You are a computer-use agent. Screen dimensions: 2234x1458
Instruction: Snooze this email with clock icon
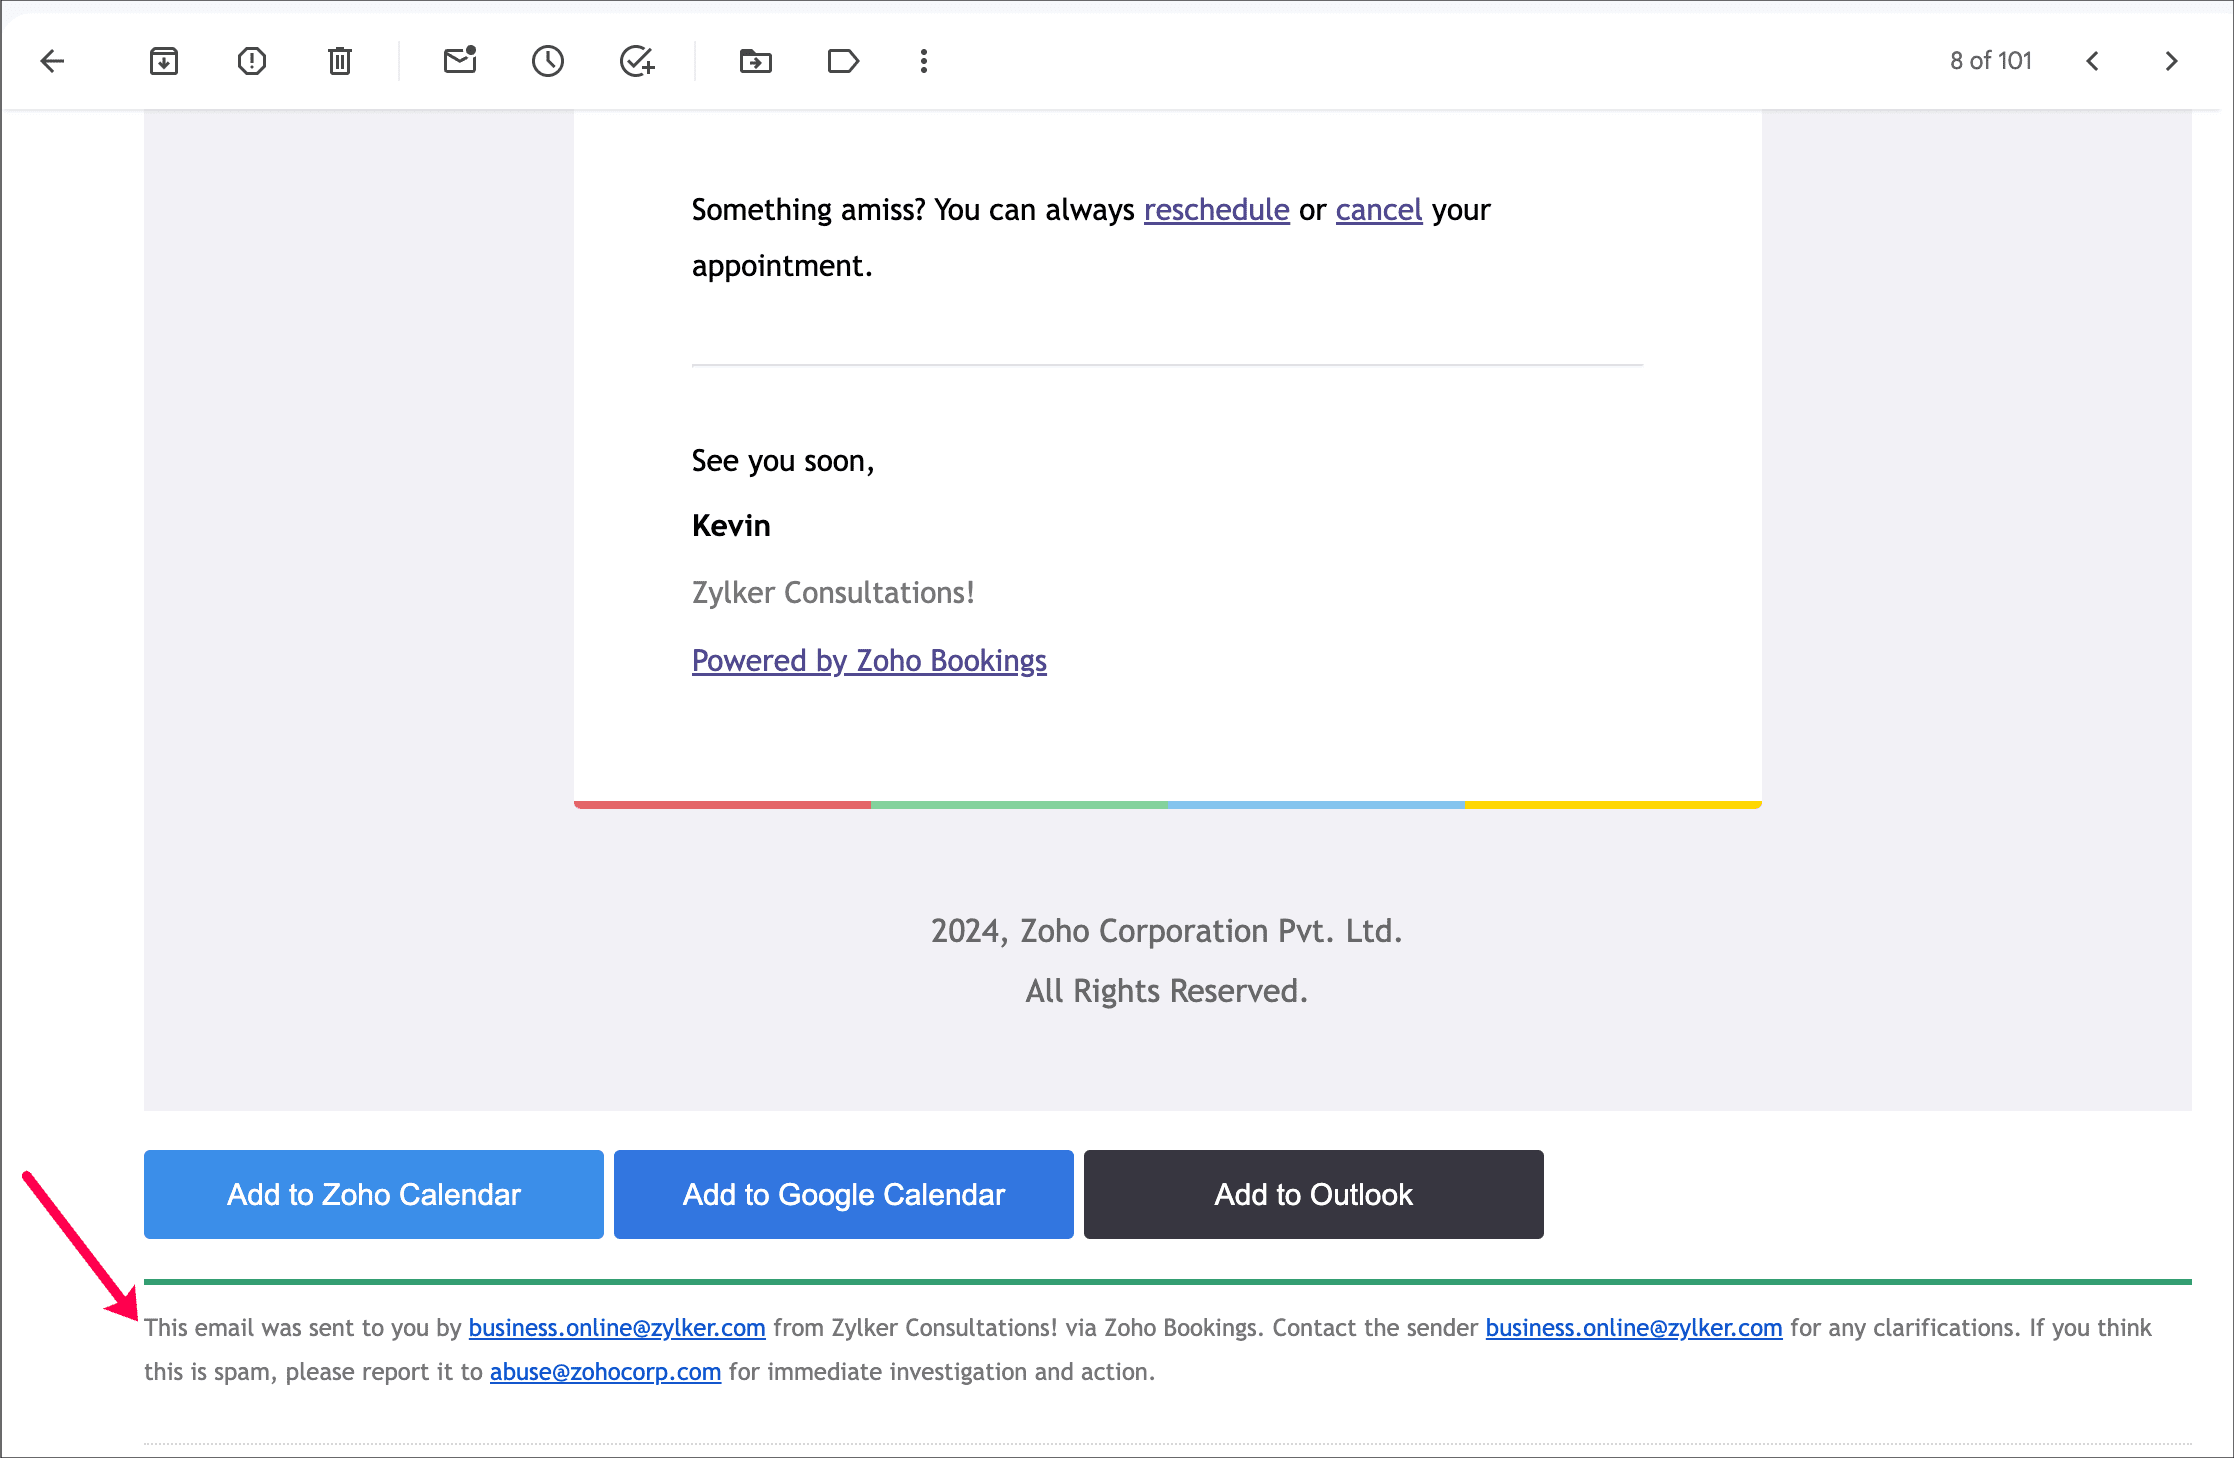(x=548, y=61)
